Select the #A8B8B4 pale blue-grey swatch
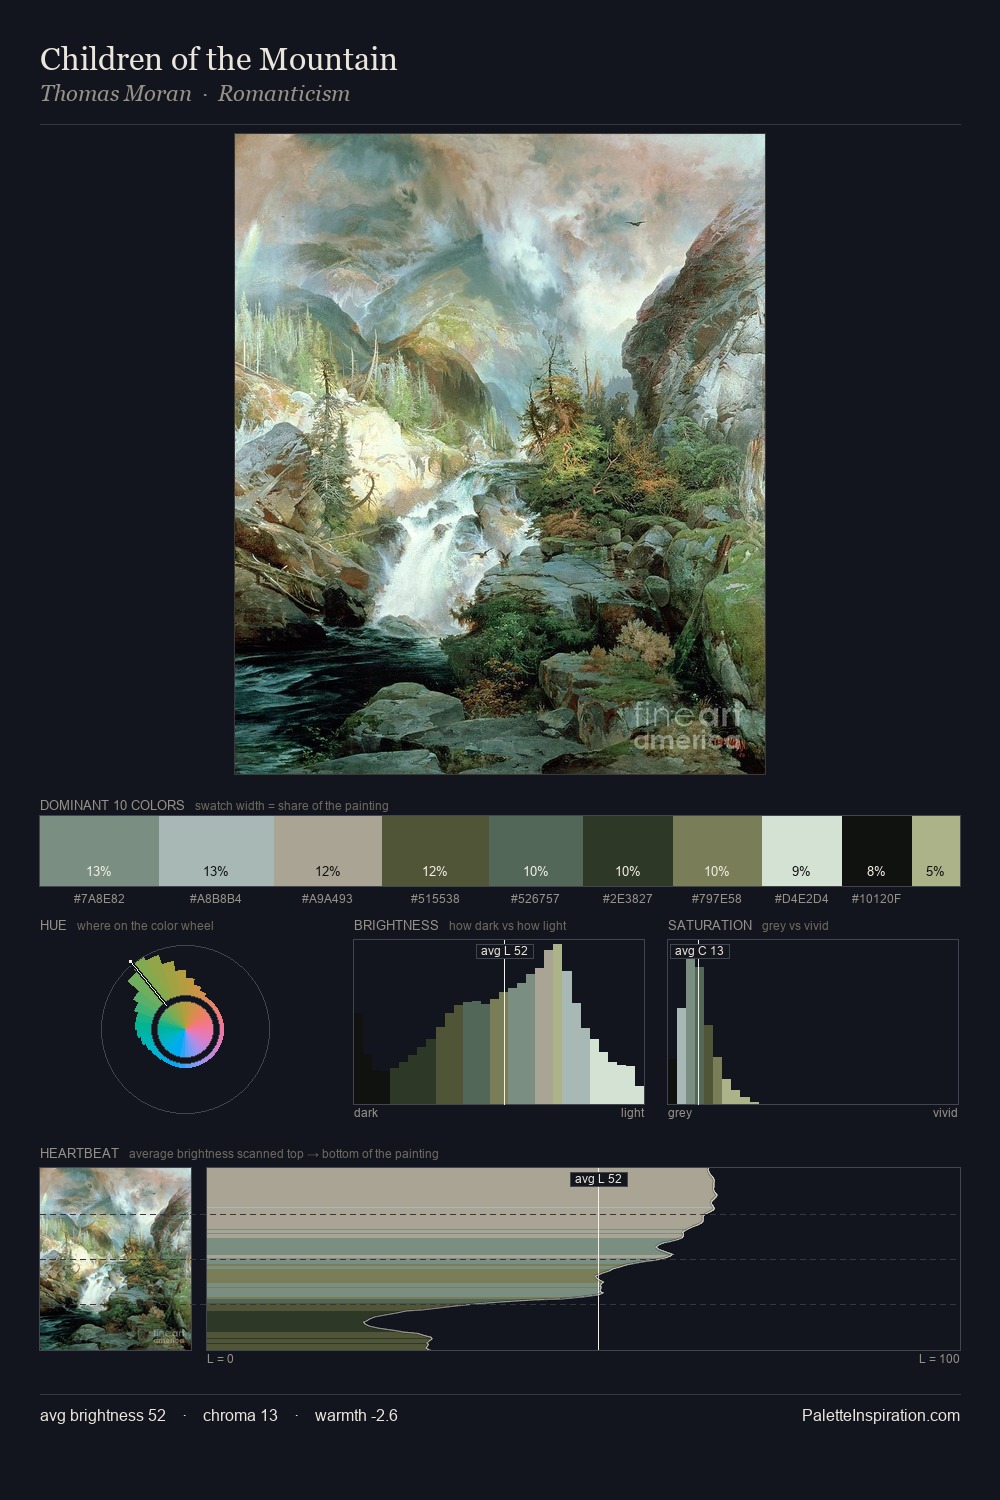 pos(216,851)
